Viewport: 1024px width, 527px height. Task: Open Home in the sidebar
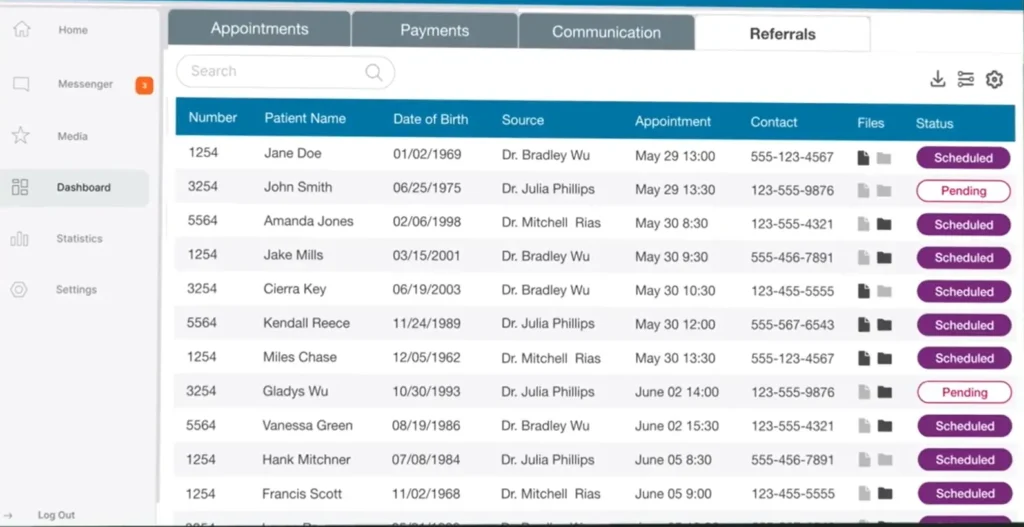(x=73, y=30)
